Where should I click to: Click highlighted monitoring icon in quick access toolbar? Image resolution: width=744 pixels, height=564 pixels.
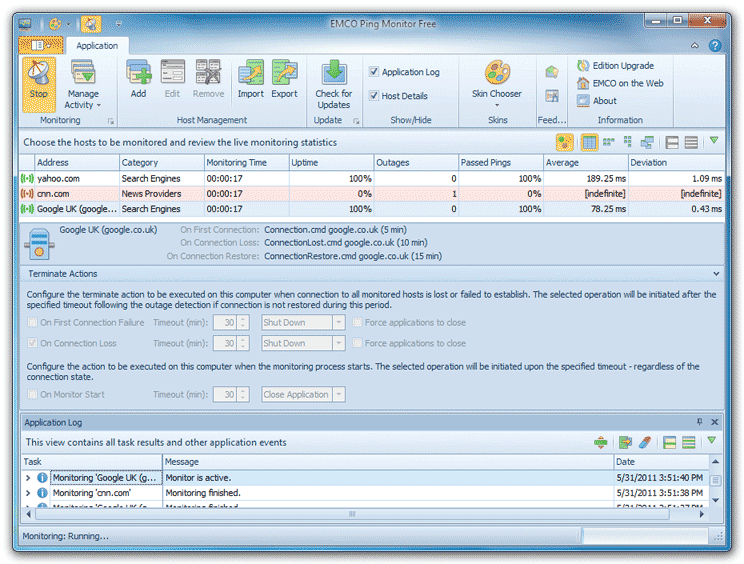pos(91,23)
